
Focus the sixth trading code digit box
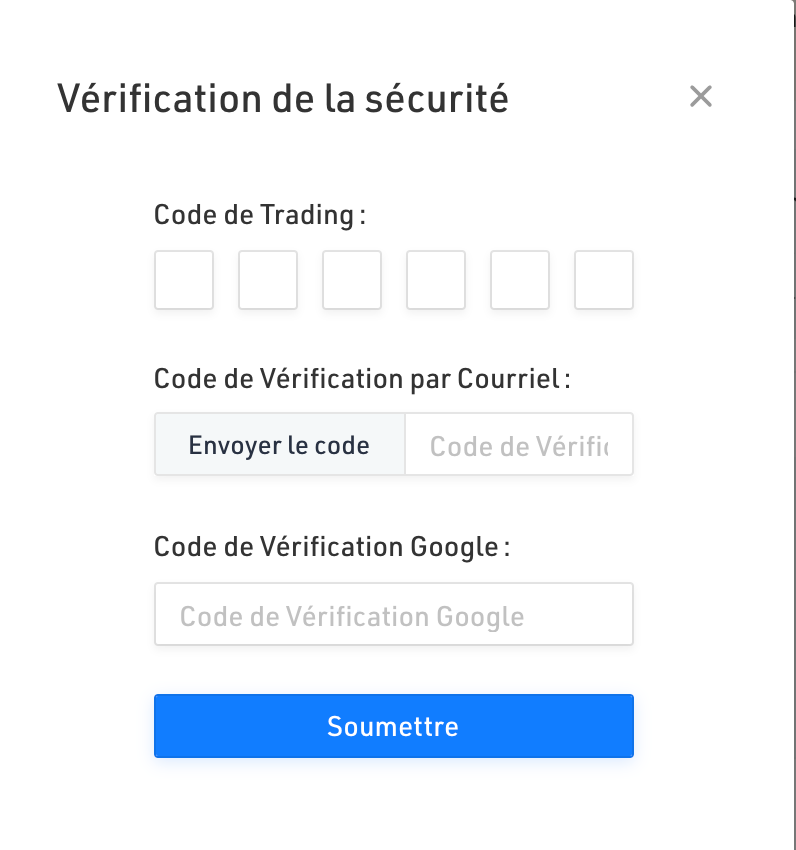[604, 280]
